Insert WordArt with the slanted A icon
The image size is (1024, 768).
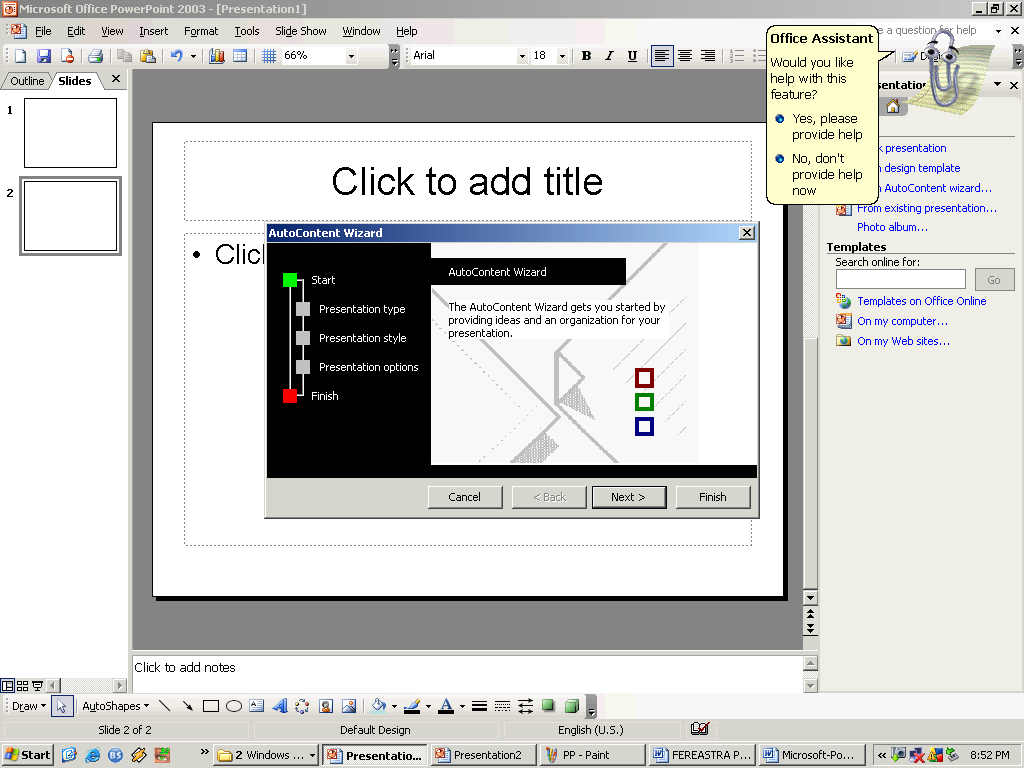(280, 706)
